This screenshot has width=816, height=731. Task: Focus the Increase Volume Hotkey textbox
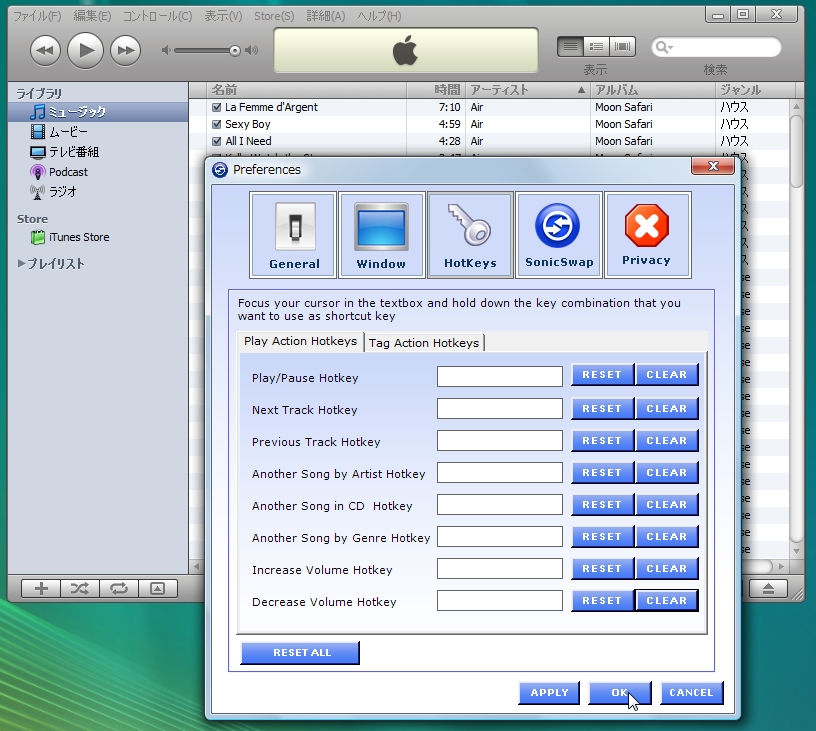[500, 569]
